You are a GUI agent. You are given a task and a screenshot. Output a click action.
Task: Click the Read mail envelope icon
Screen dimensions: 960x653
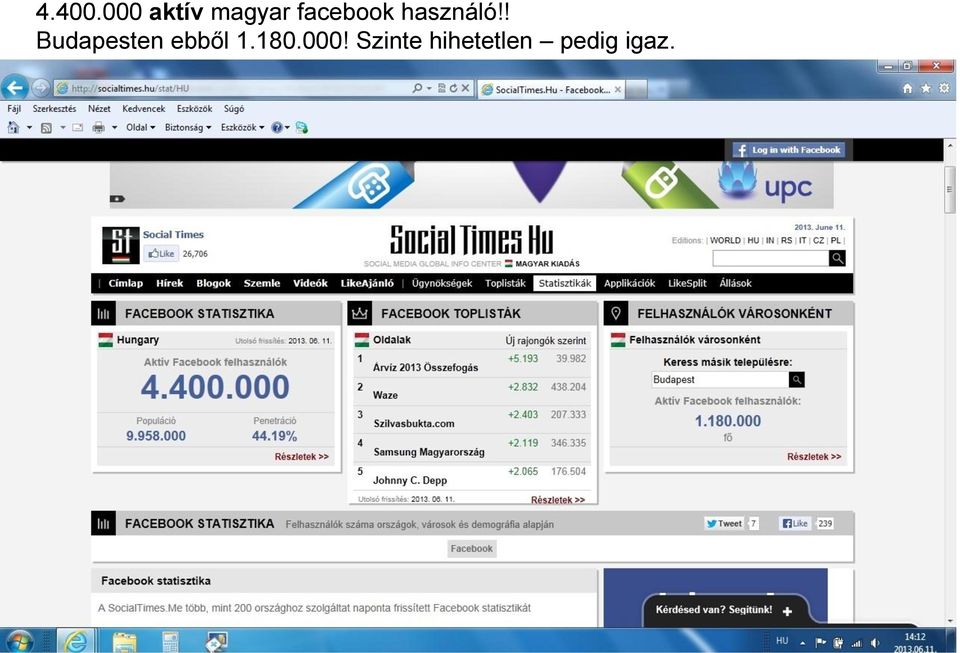click(78, 127)
